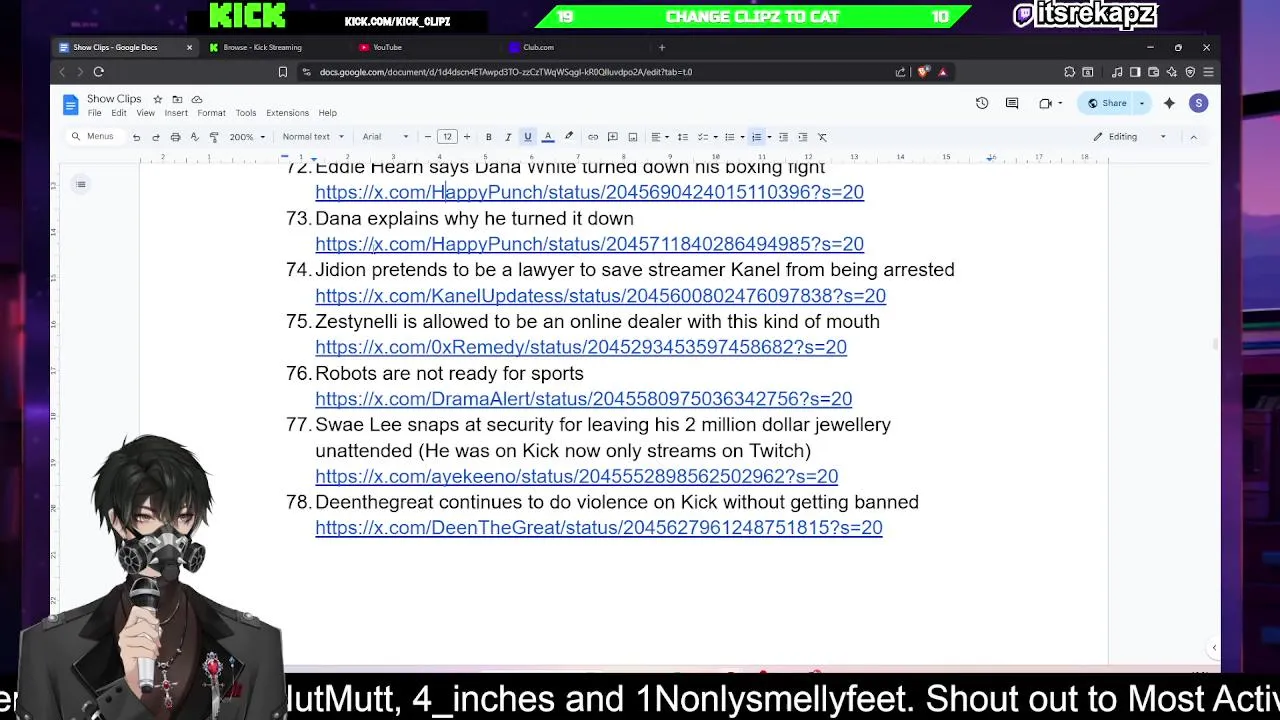
Task: Open the video call camera menu
Action: [1049, 103]
